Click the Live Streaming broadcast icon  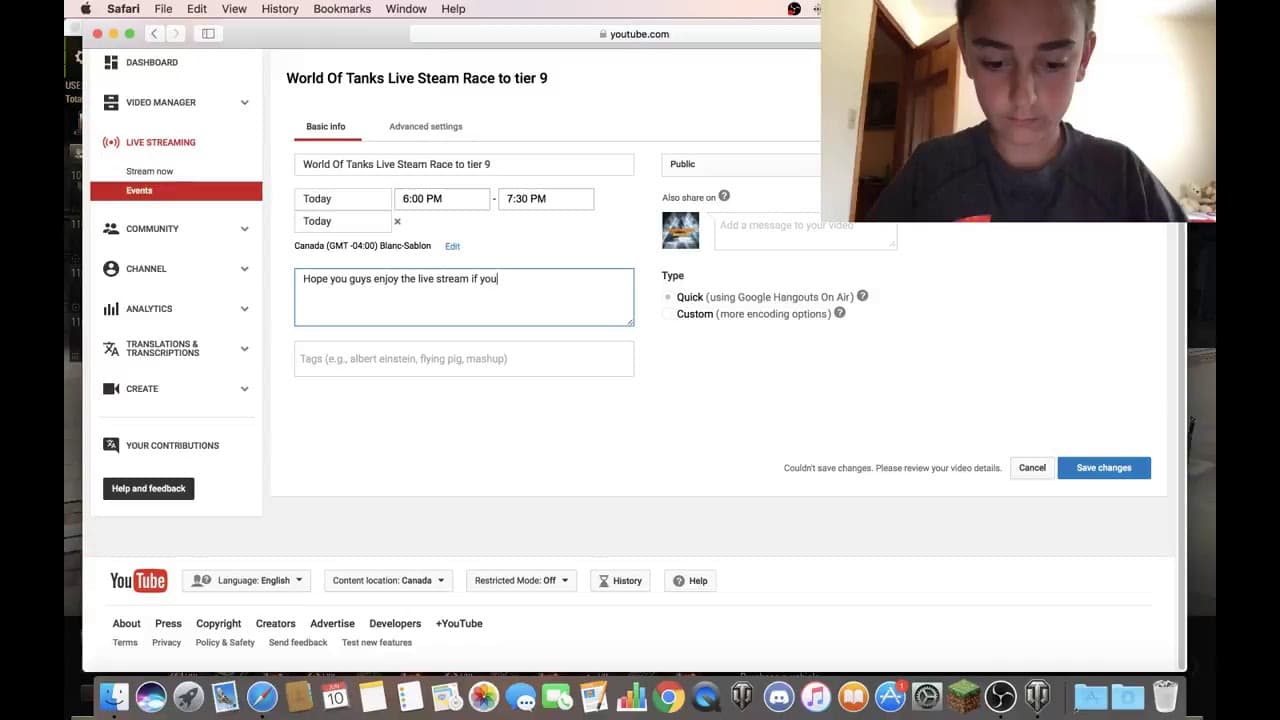coord(111,142)
